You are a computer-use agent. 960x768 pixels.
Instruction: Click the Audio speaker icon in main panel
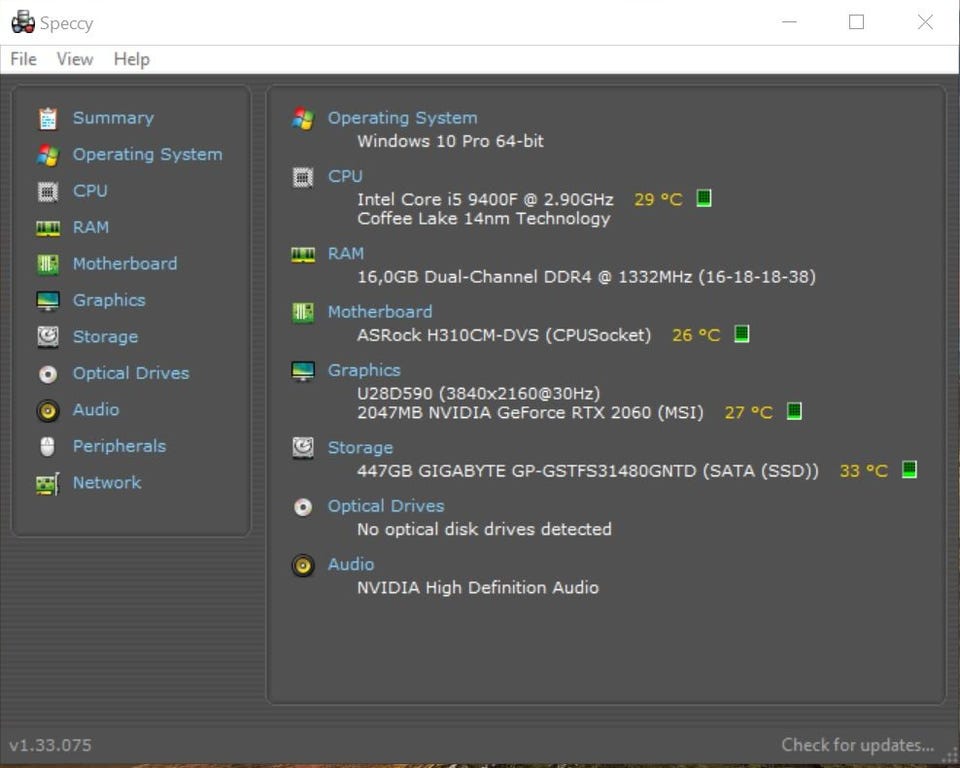tap(303, 565)
